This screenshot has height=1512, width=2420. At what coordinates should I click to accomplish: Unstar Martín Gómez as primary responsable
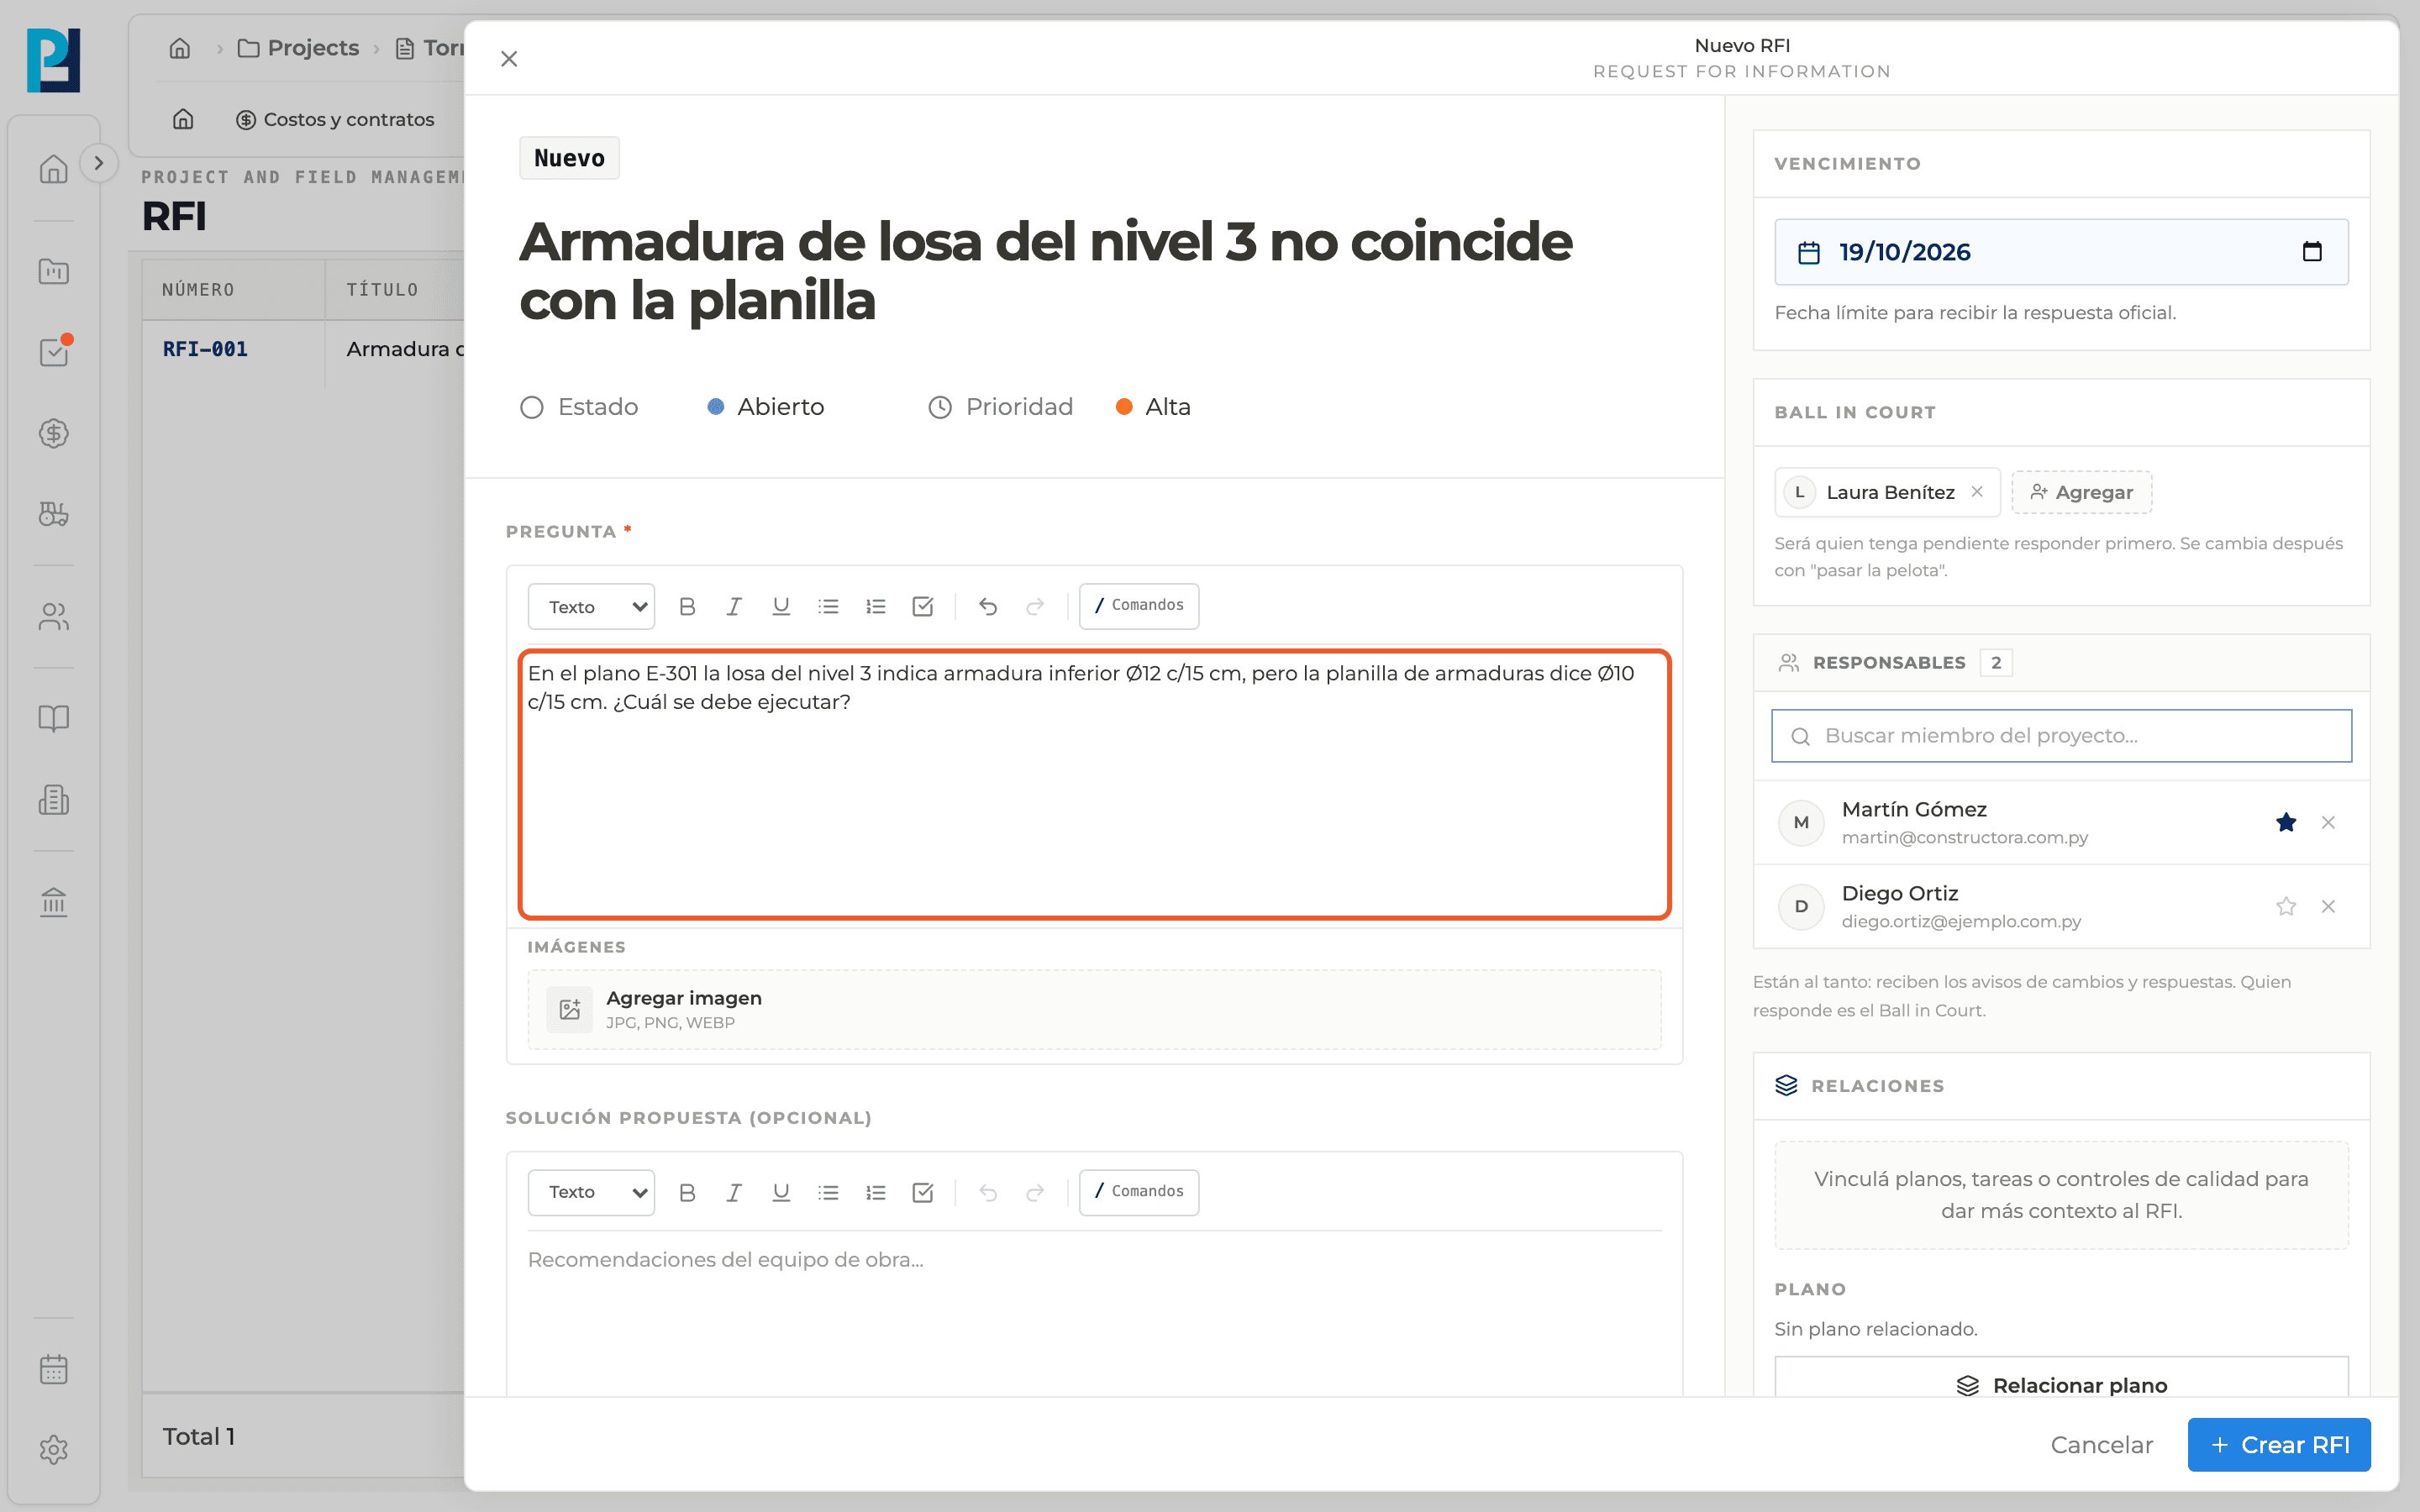2286,822
